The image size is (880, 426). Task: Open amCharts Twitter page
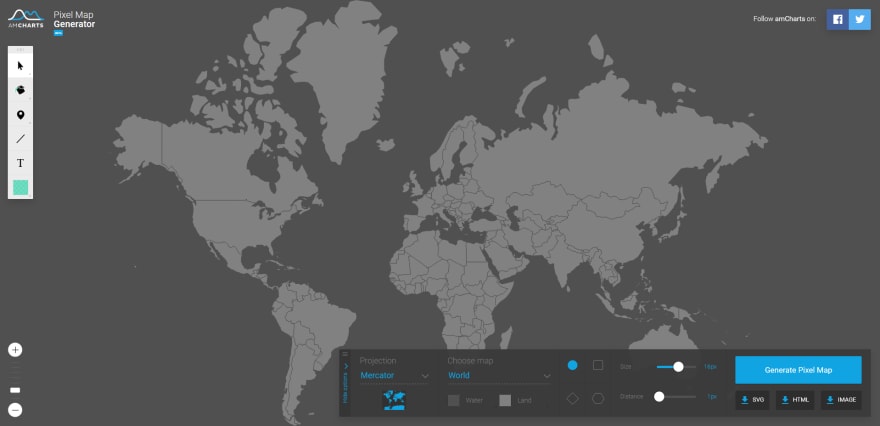click(860, 19)
